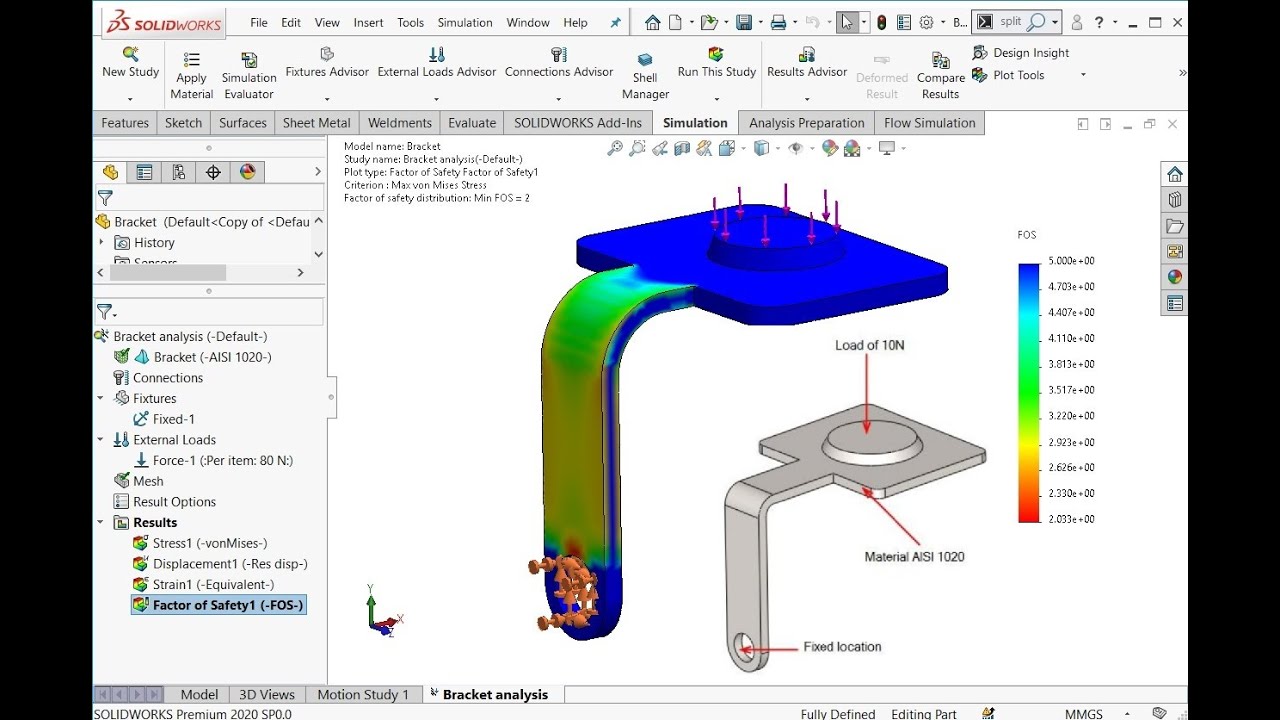Switch to the Model bottom tab
1280x720 pixels.
199,694
